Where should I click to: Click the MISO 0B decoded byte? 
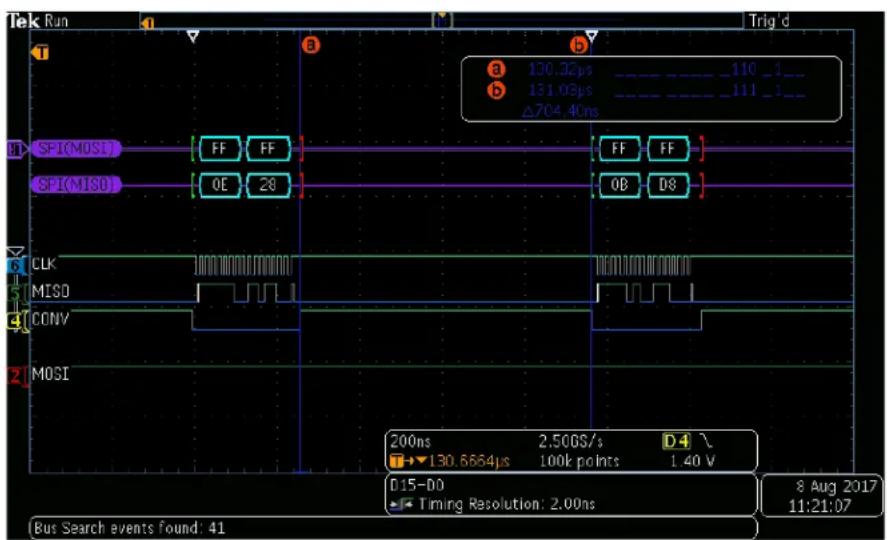(619, 185)
